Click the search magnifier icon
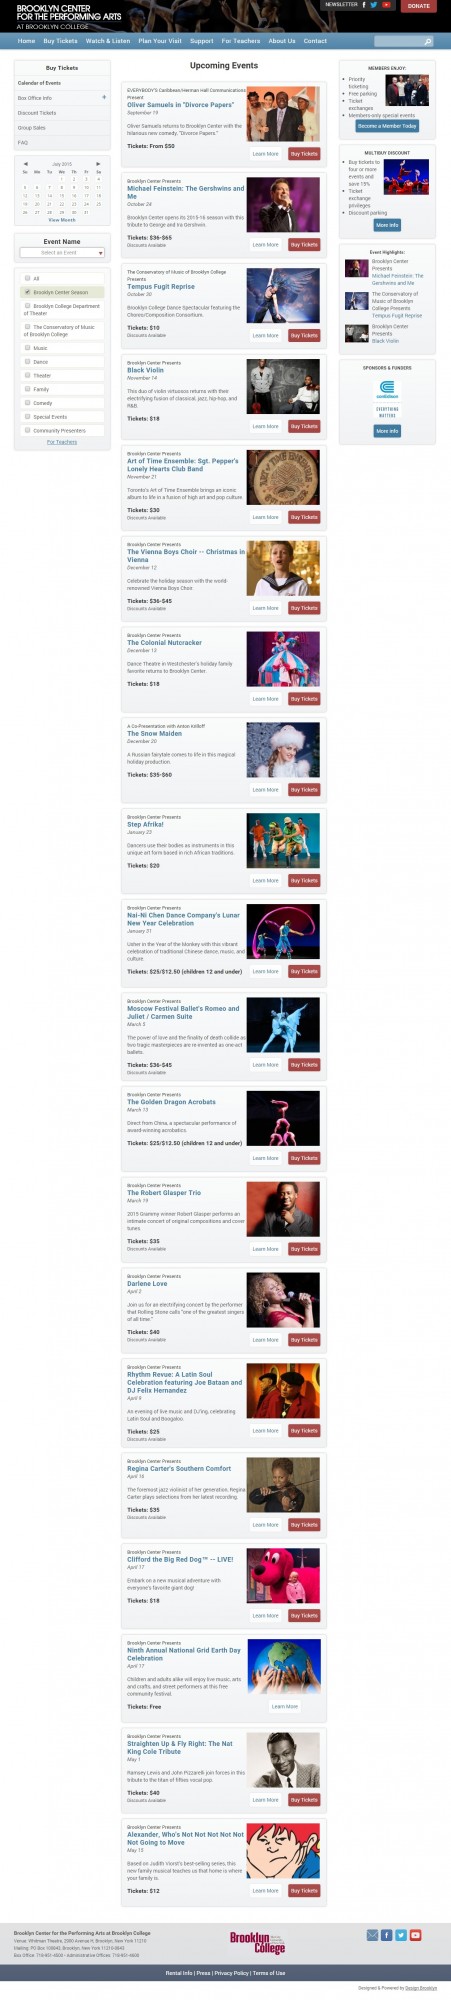 pos(428,42)
